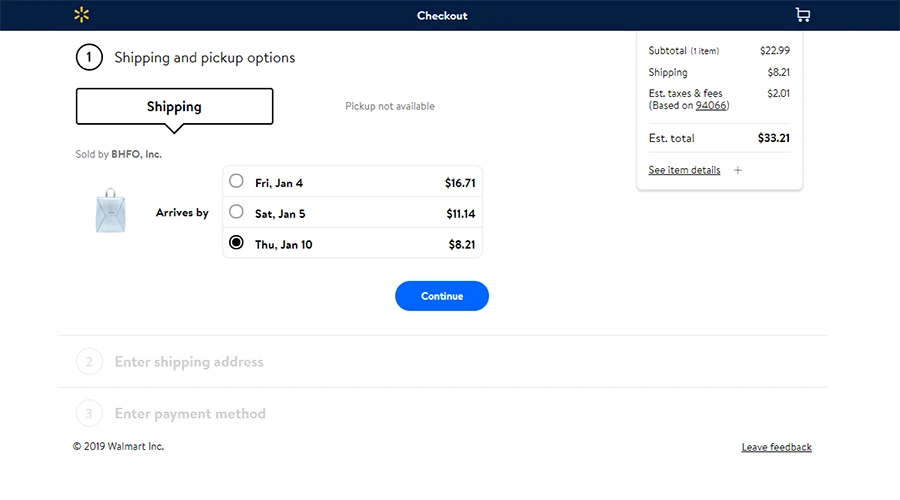Viewport: 900px width, 500px height.
Task: Click the BHFO, Inc. seller name
Action: pos(136,155)
